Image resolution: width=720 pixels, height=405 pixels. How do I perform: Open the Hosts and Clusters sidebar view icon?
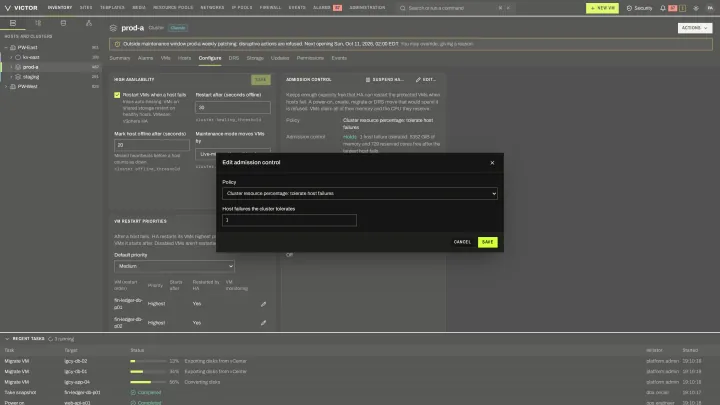tap(13, 23)
